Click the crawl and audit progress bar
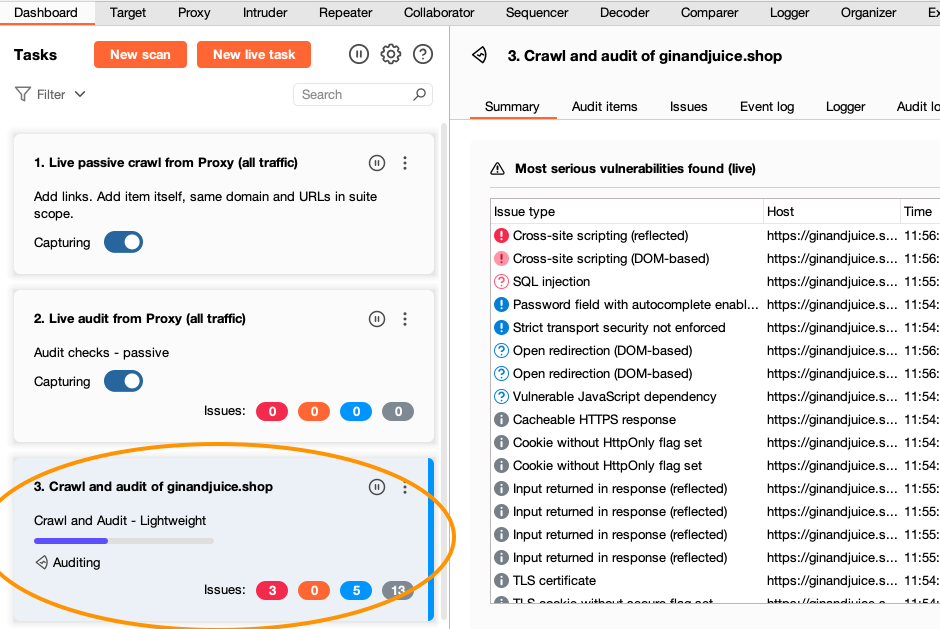 [124, 541]
